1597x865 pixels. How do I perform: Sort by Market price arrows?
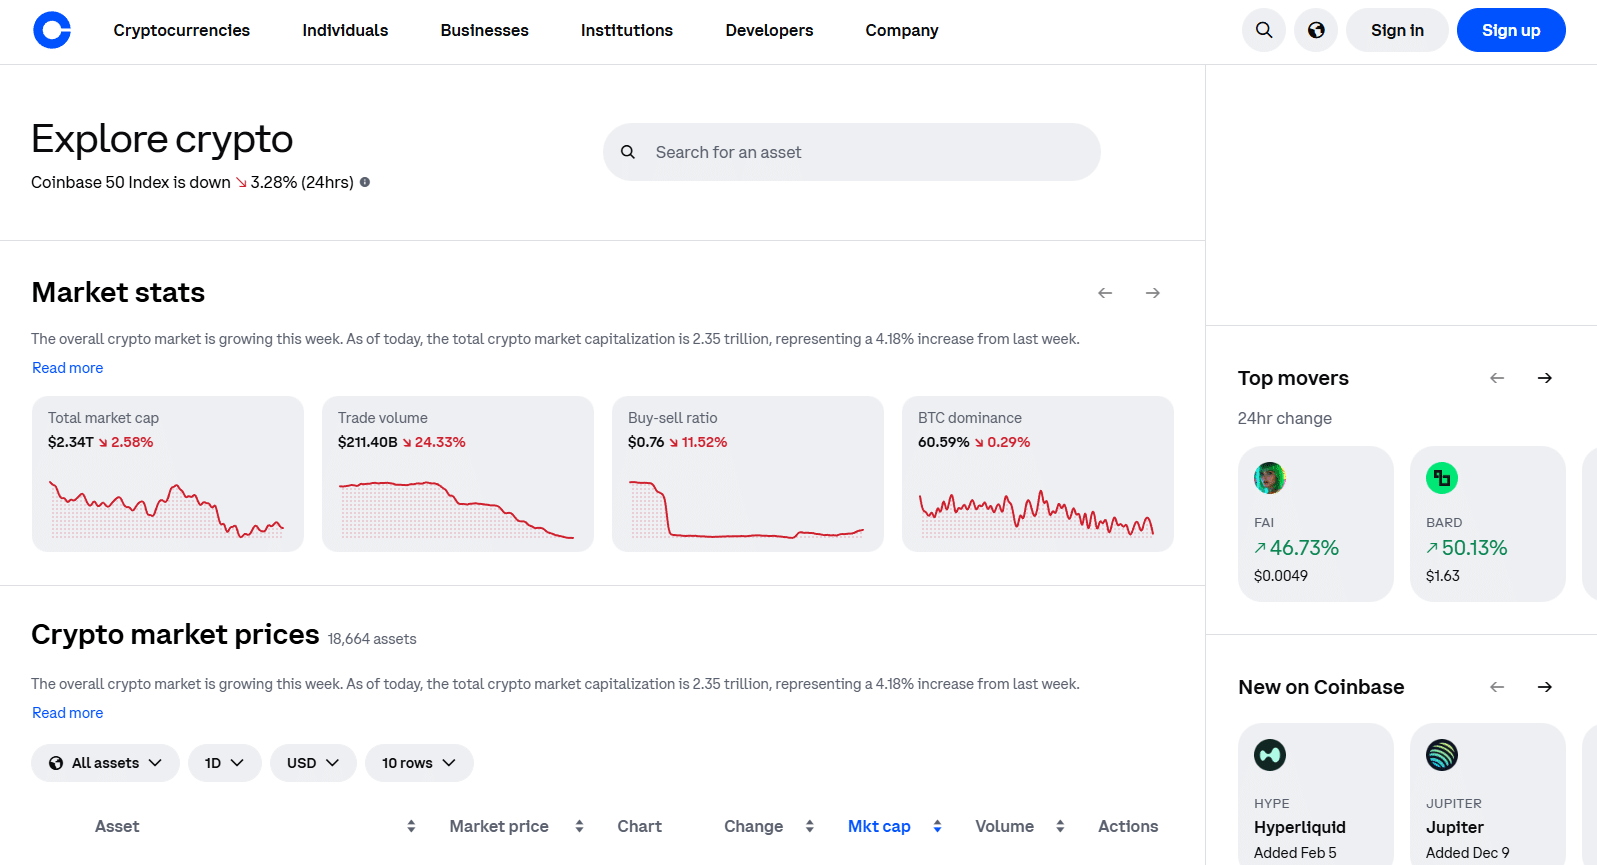(x=579, y=826)
